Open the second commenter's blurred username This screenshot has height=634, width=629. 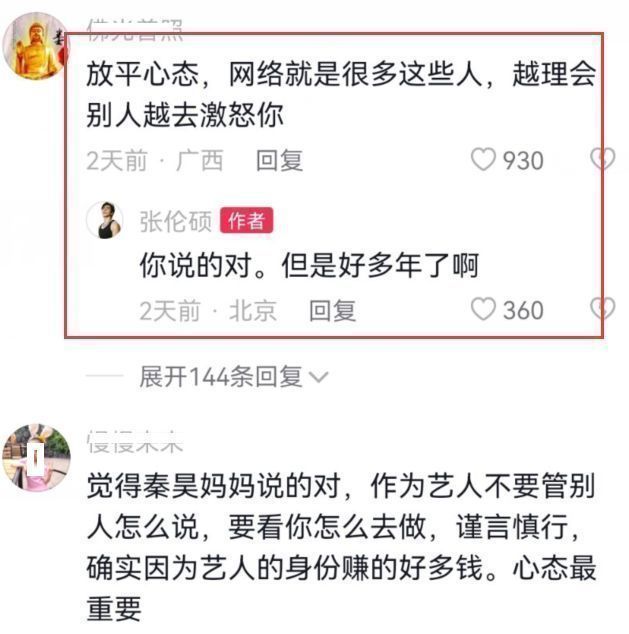click(135, 442)
